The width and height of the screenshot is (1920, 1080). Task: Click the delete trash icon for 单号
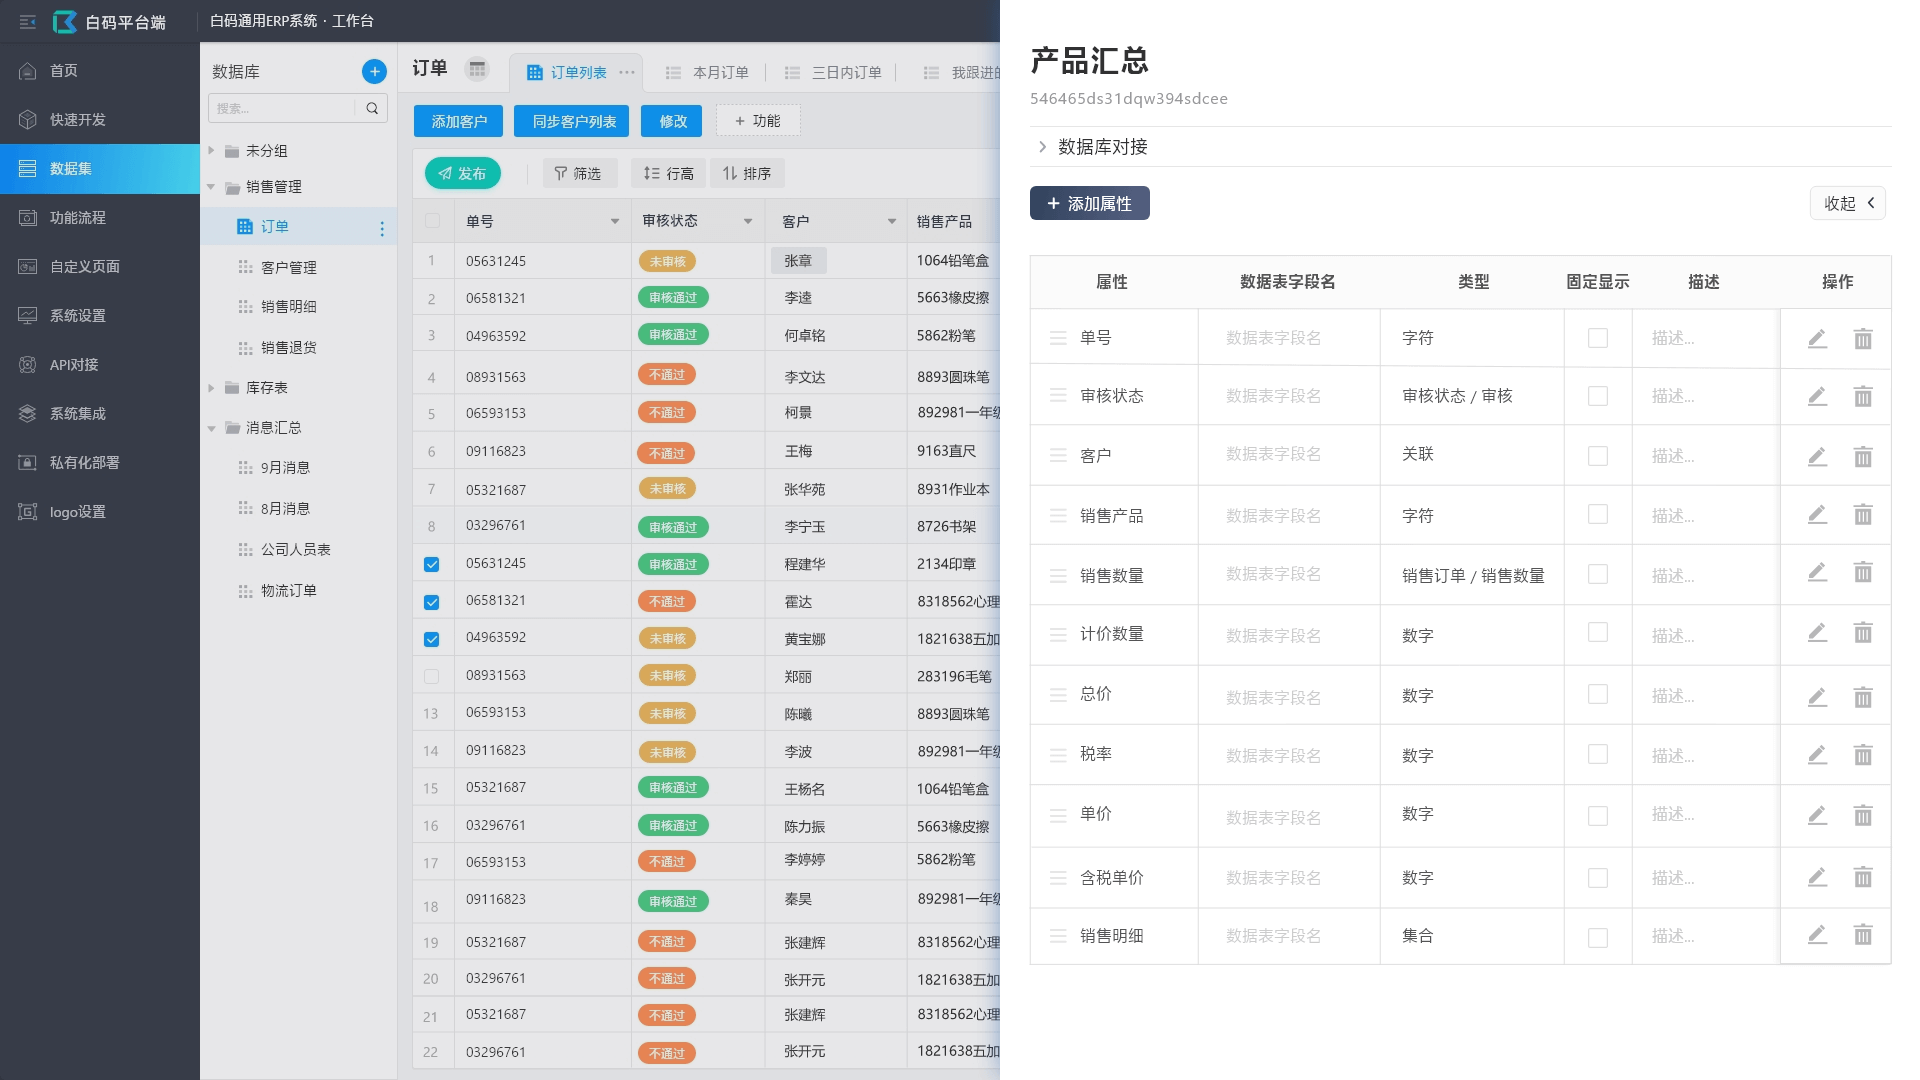[x=1863, y=338]
